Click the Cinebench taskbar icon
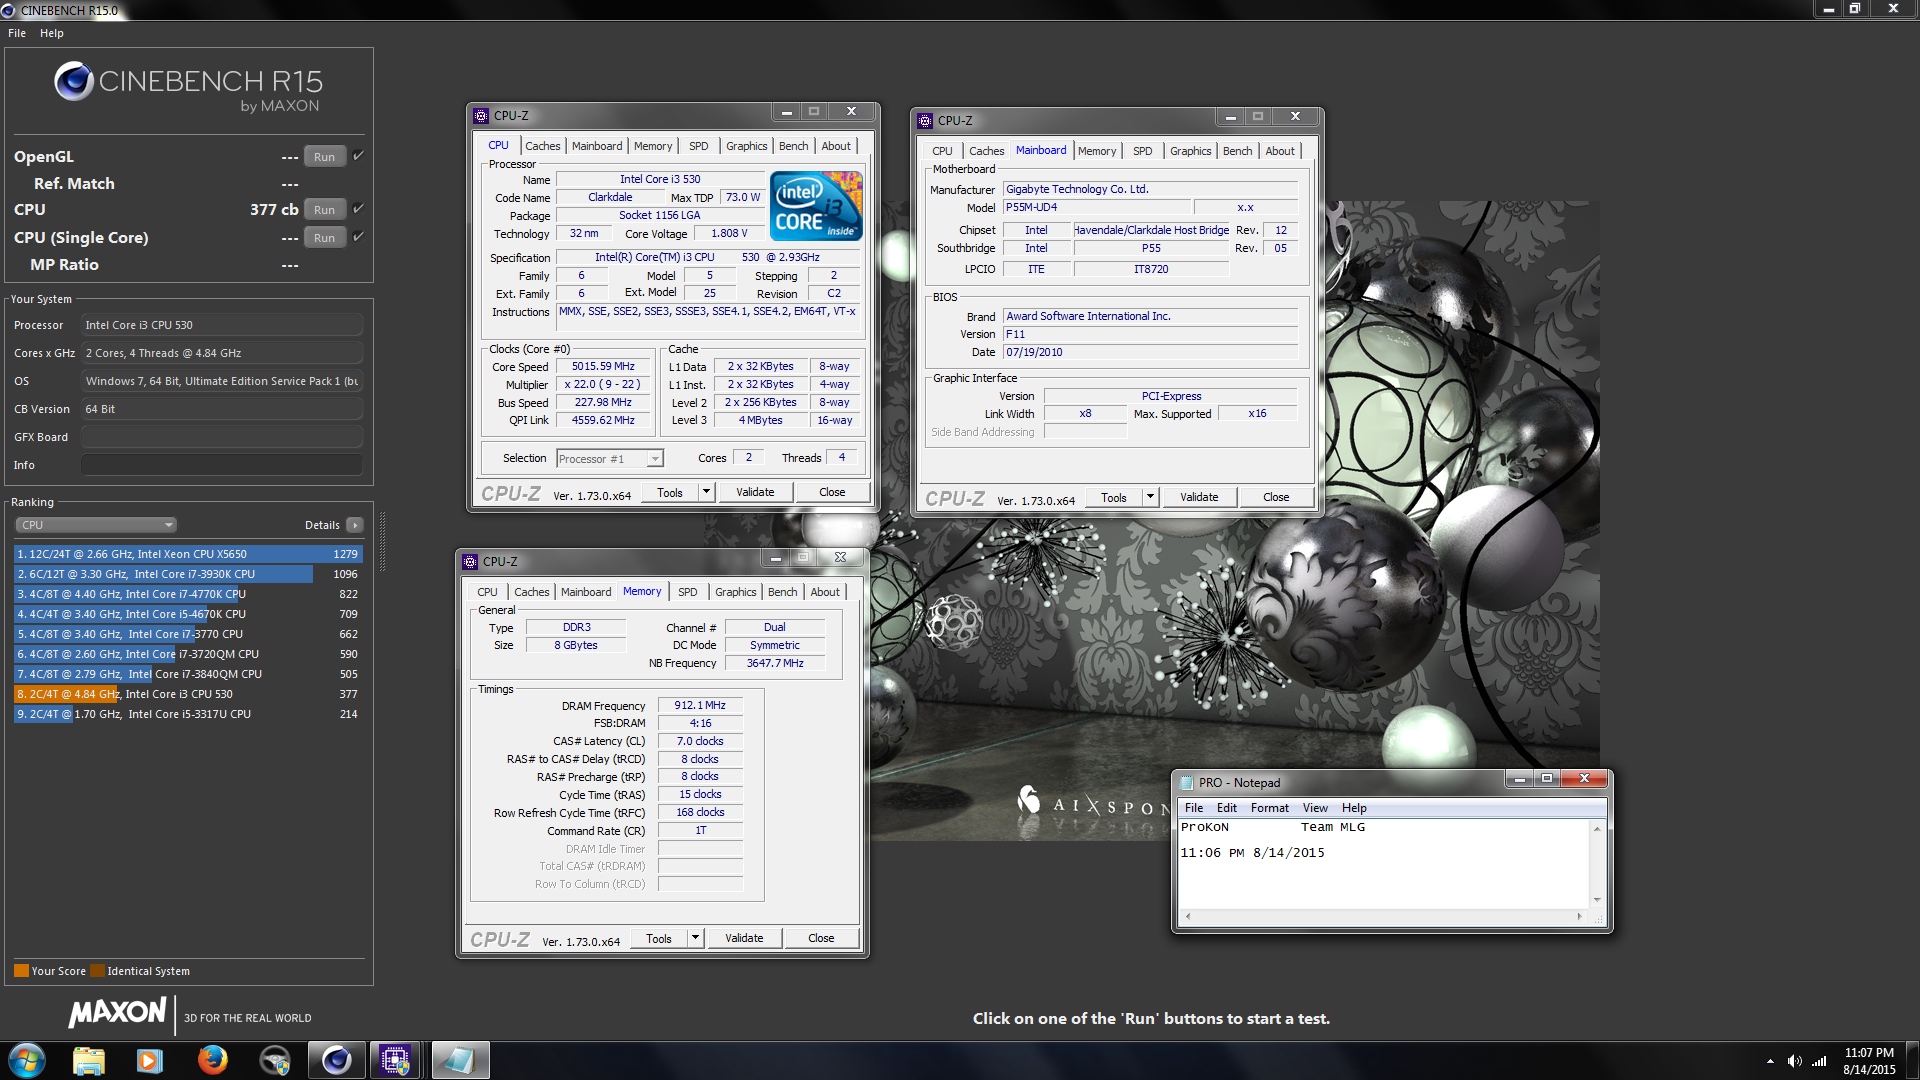This screenshot has height=1080, width=1920. click(x=336, y=1060)
